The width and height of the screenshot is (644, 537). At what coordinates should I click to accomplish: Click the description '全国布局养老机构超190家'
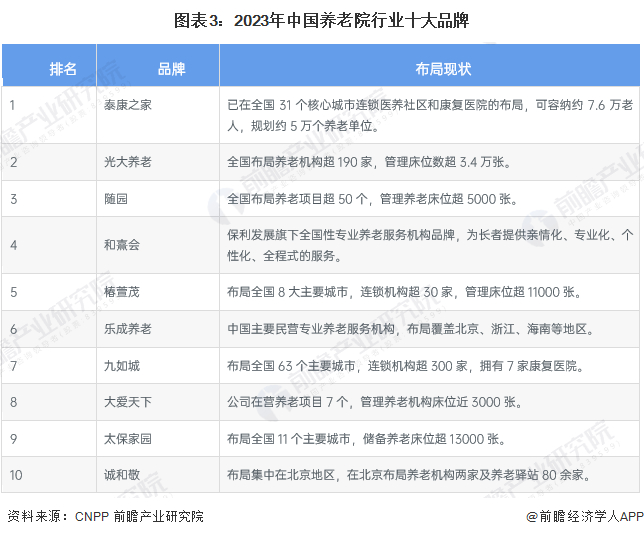[x=369, y=161]
